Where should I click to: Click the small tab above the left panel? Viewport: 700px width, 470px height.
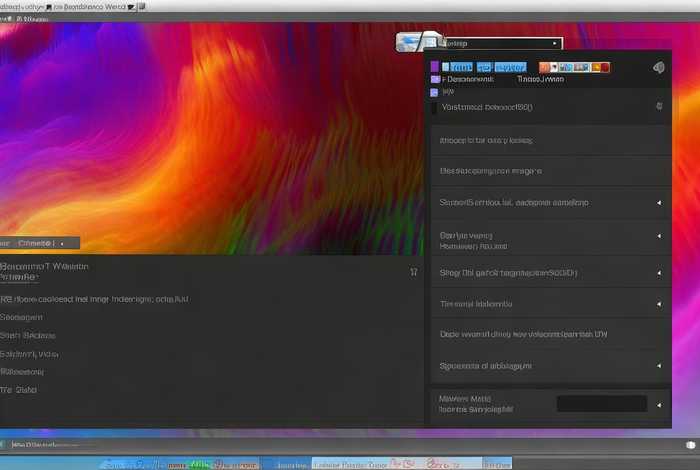click(40, 242)
